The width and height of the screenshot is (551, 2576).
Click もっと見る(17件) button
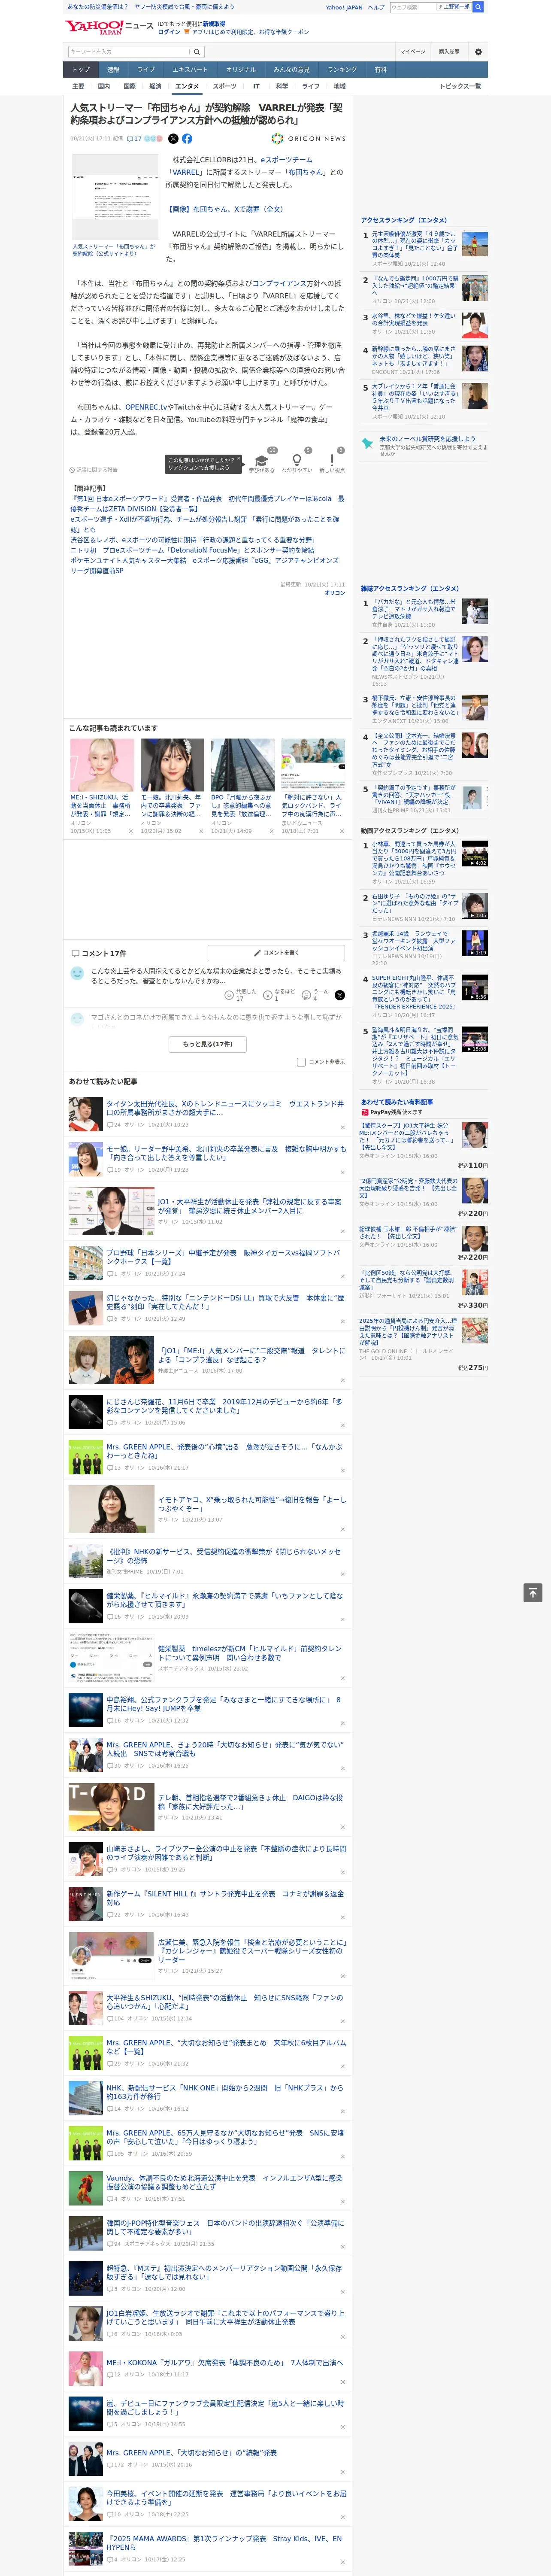point(207,1044)
